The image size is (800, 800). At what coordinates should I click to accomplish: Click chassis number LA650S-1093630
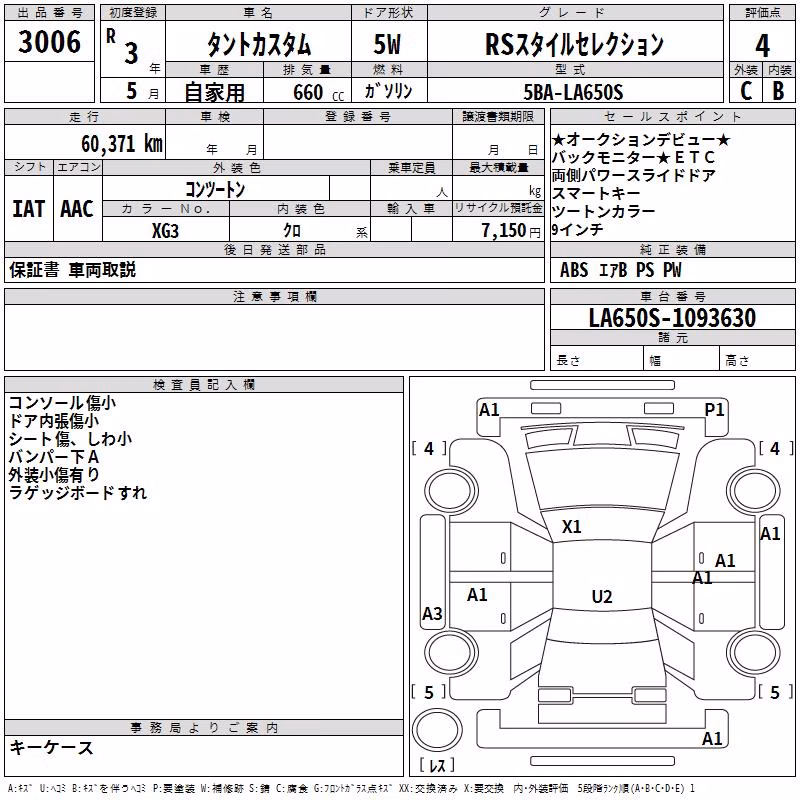click(672, 318)
